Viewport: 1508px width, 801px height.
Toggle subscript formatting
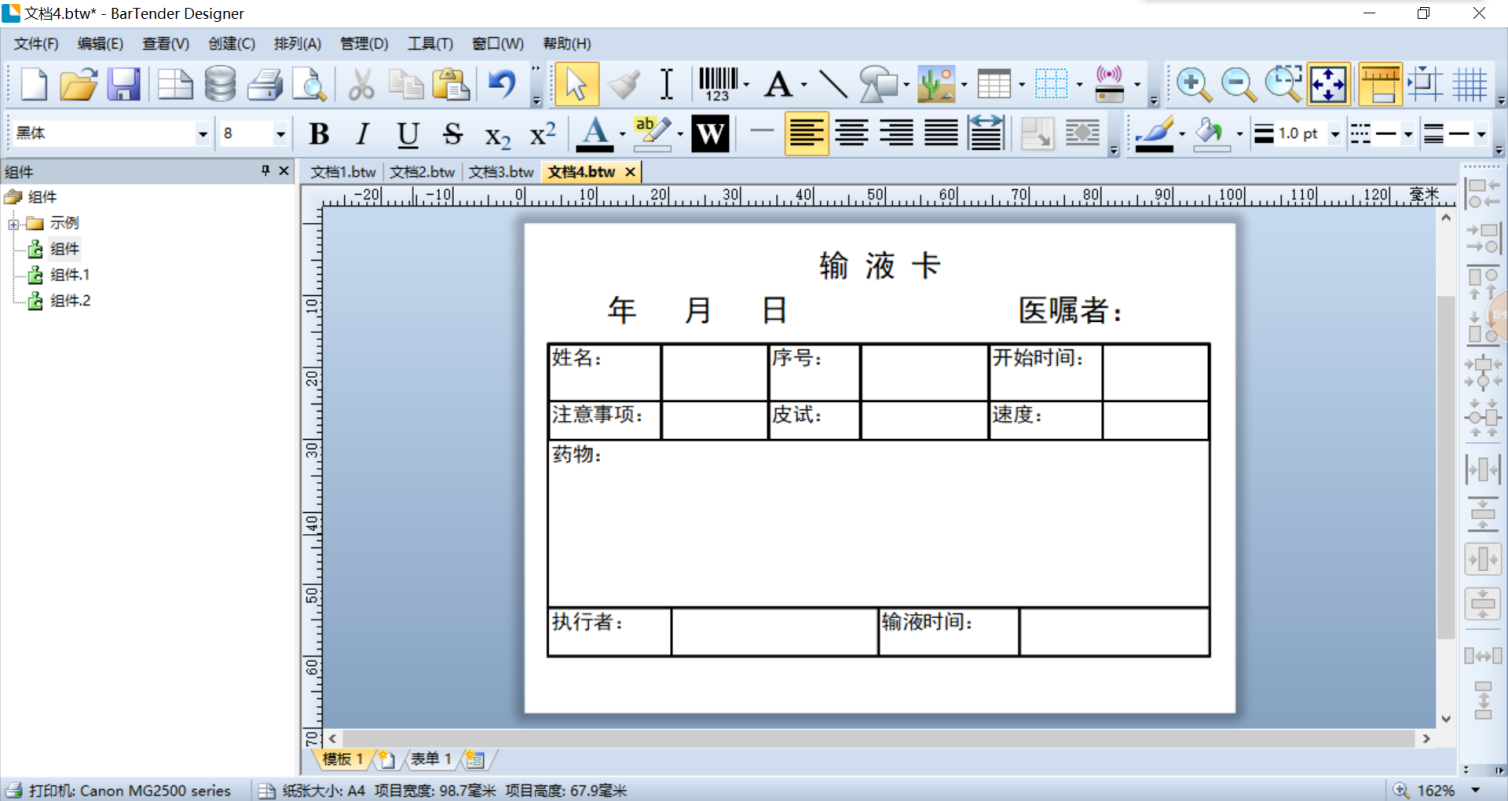tap(497, 135)
